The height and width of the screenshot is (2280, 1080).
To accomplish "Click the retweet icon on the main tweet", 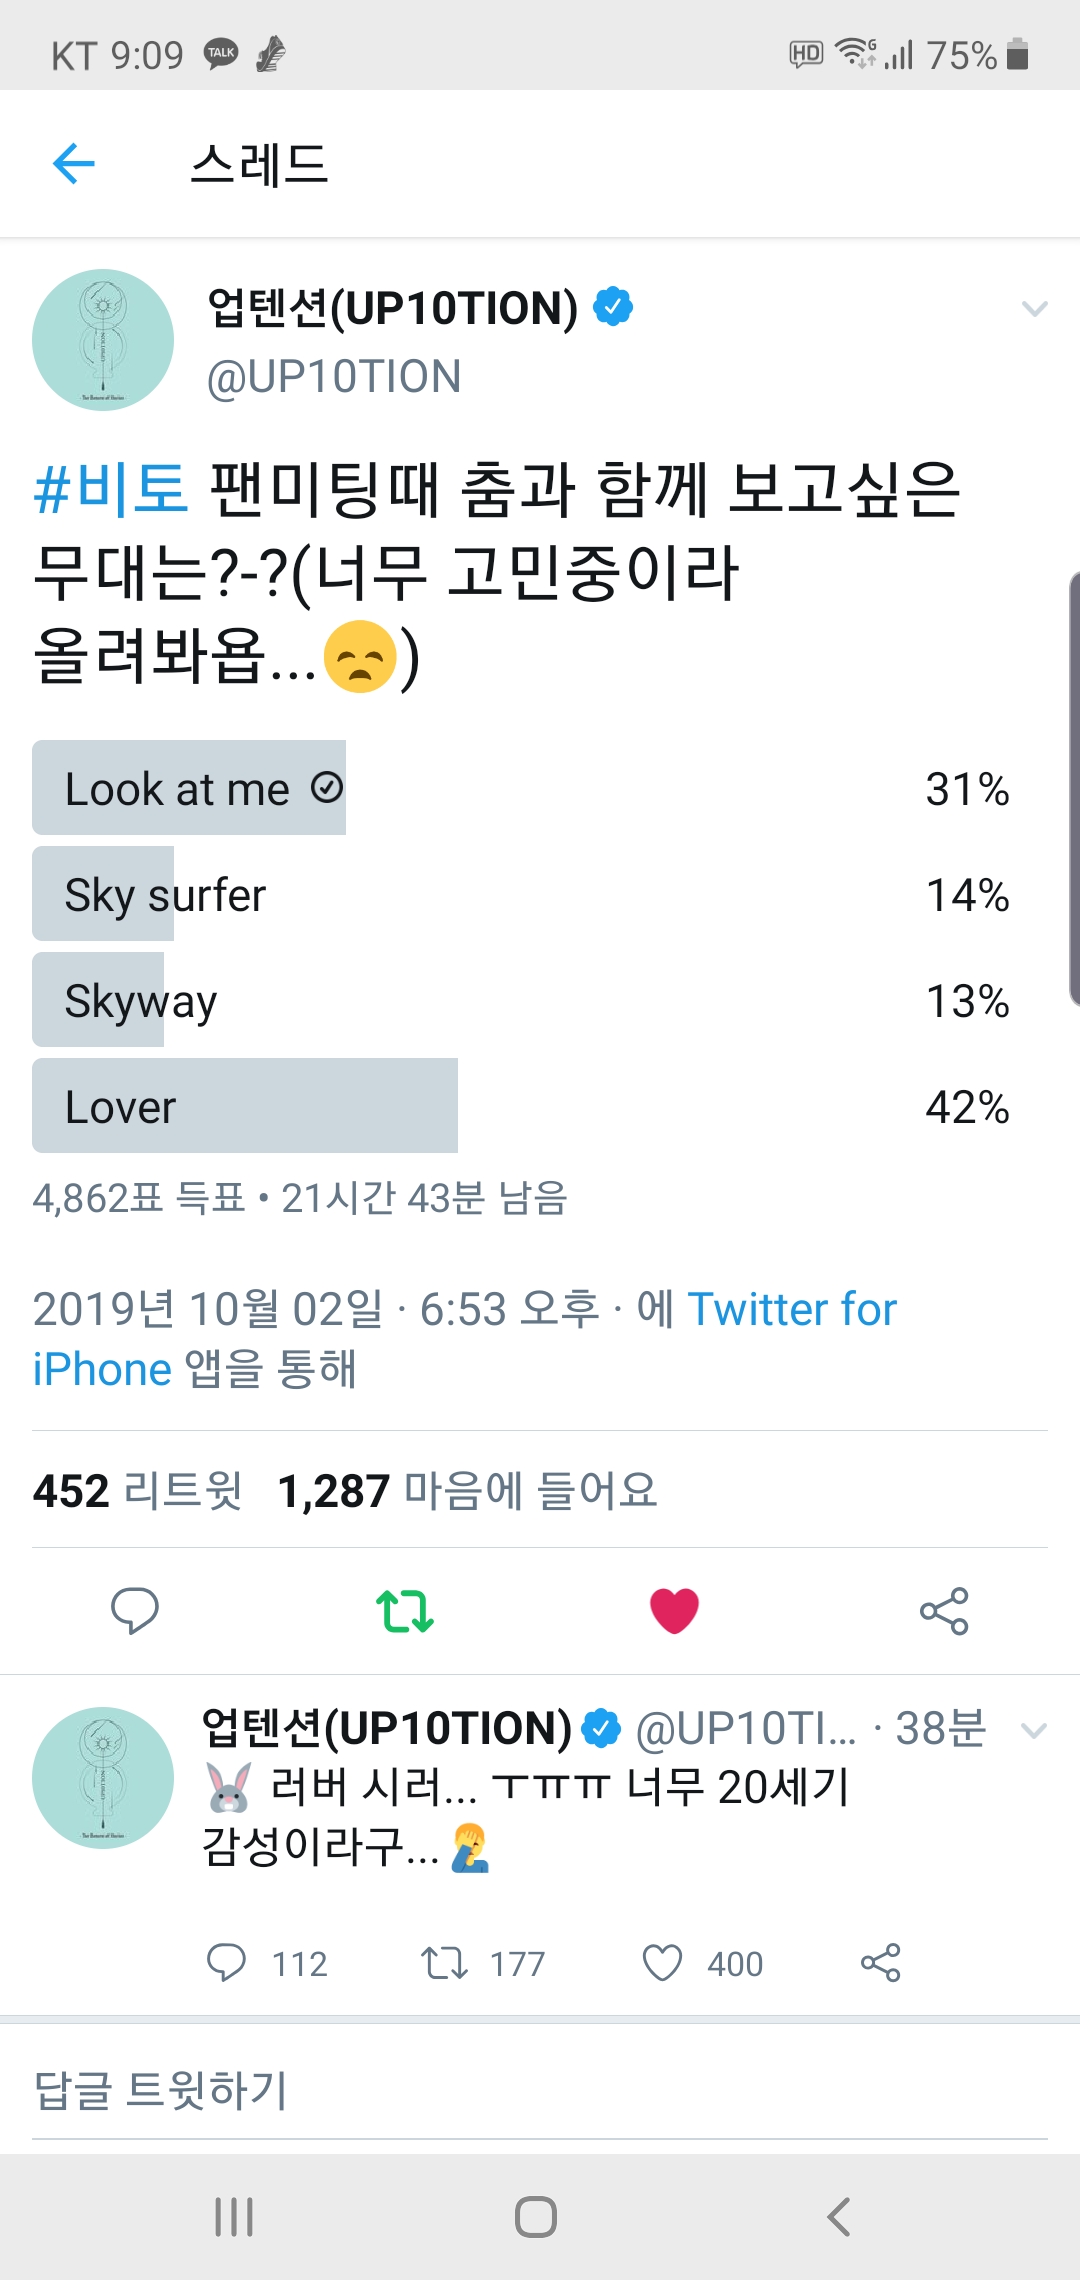I will [404, 1609].
